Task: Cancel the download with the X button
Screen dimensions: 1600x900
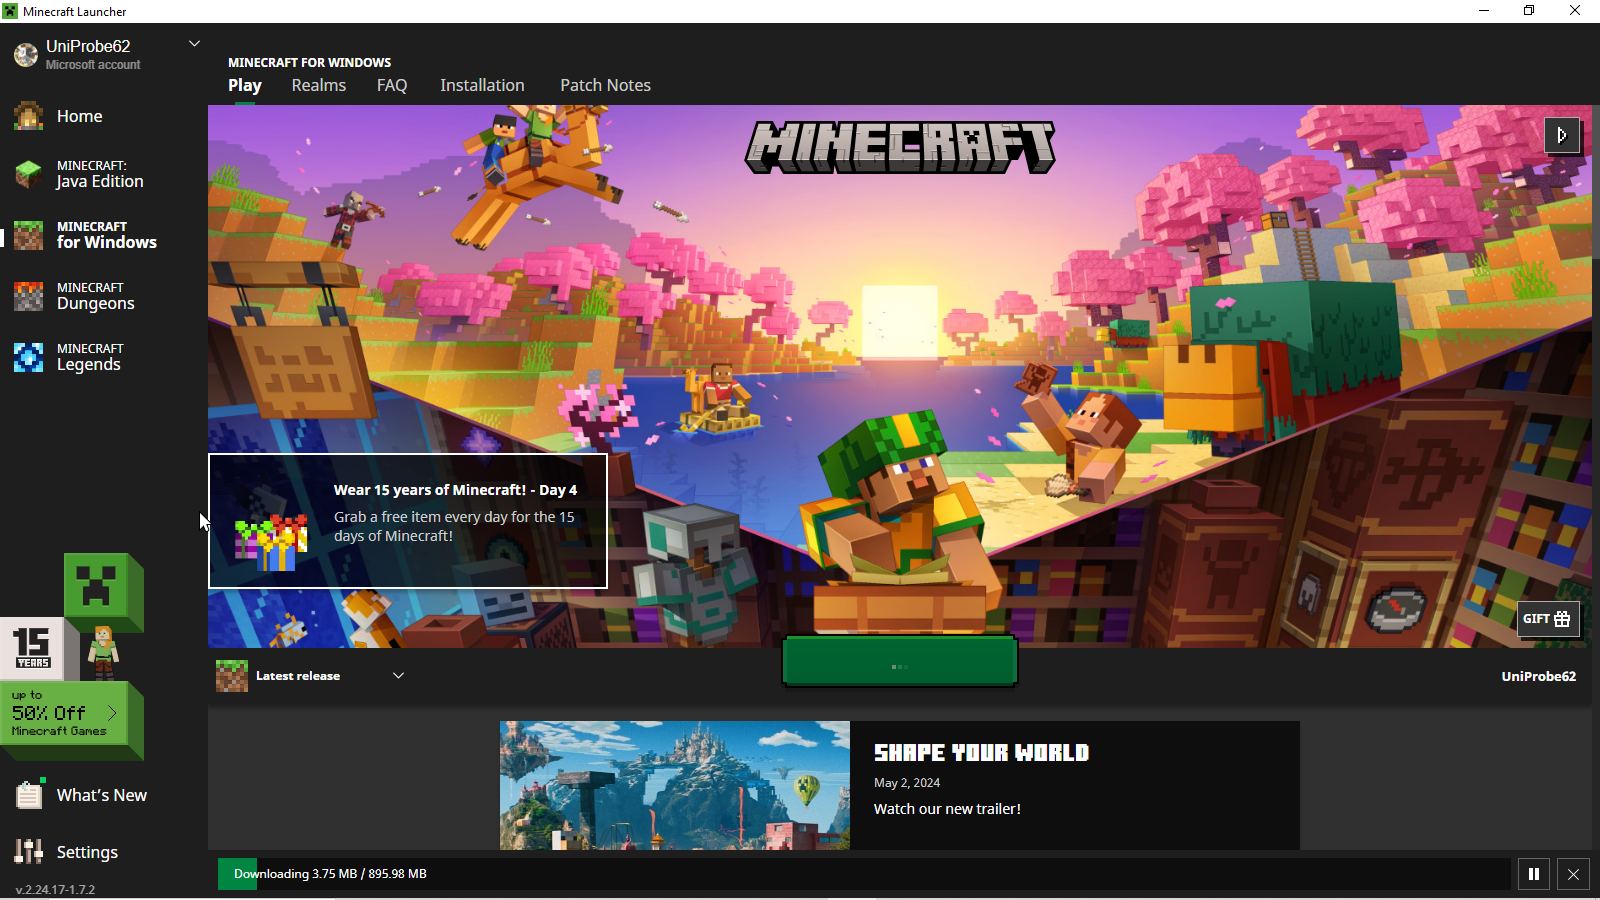Action: point(1573,874)
